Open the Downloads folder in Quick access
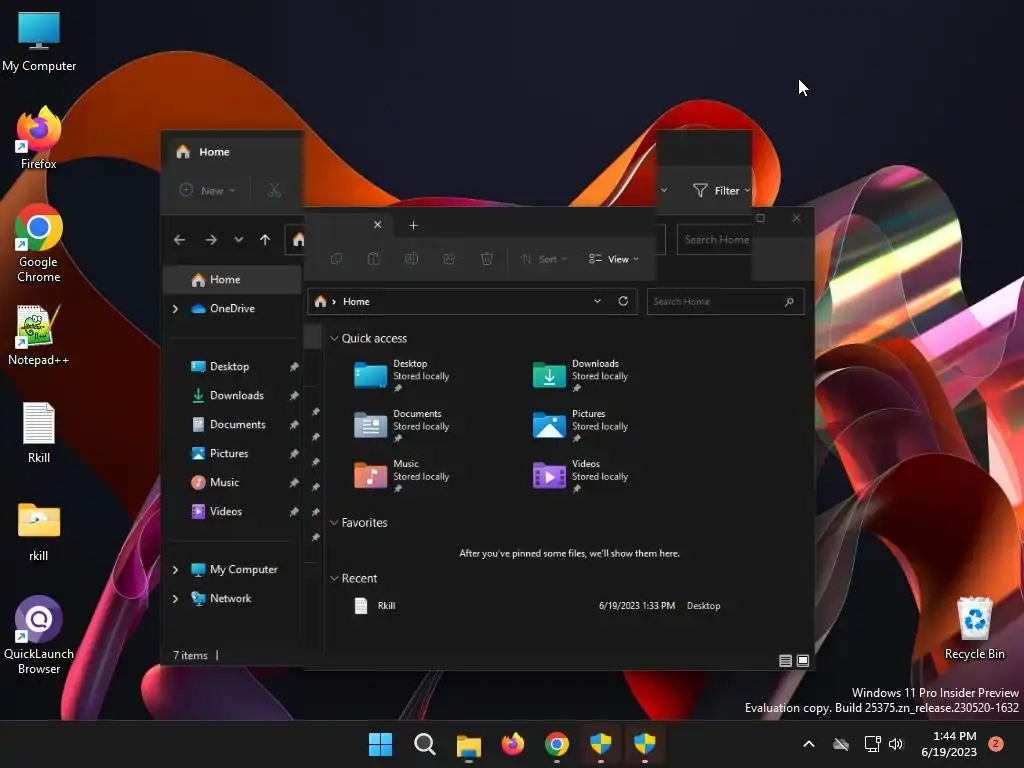This screenshot has height=768, width=1024. (581, 375)
